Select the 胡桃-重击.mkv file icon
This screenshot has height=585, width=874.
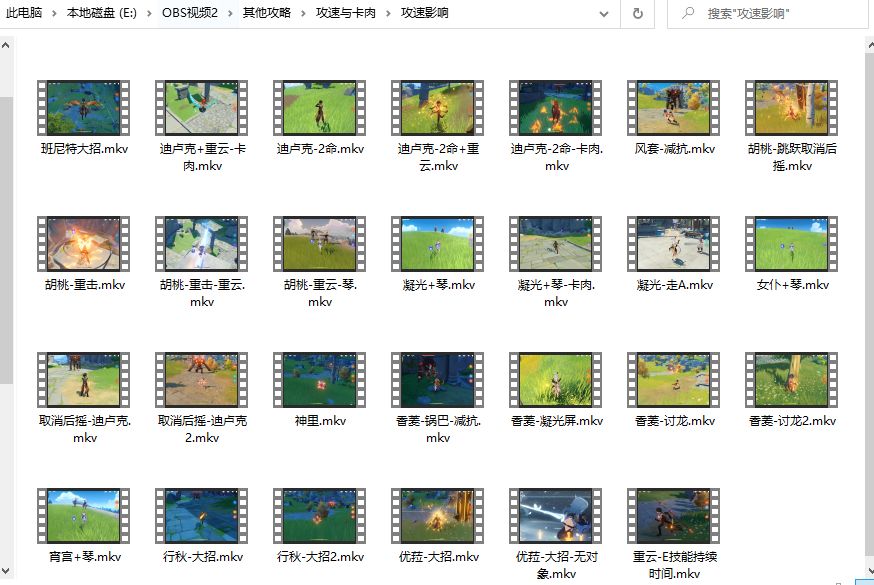click(x=84, y=244)
